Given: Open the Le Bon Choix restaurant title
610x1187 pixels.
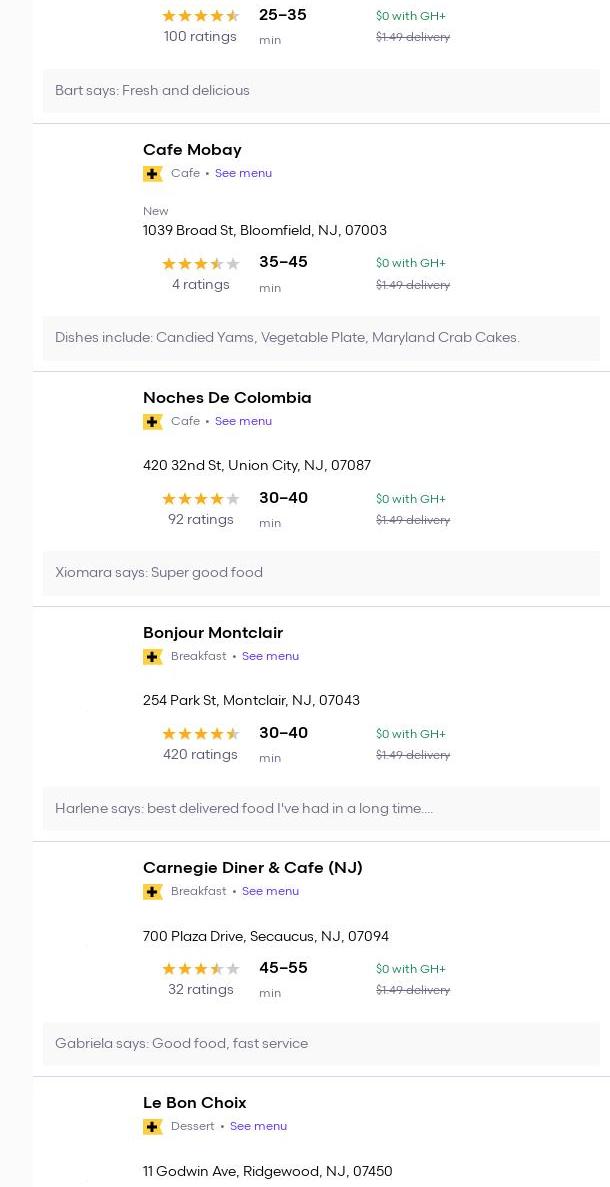Looking at the screenshot, I should (x=194, y=1103).
